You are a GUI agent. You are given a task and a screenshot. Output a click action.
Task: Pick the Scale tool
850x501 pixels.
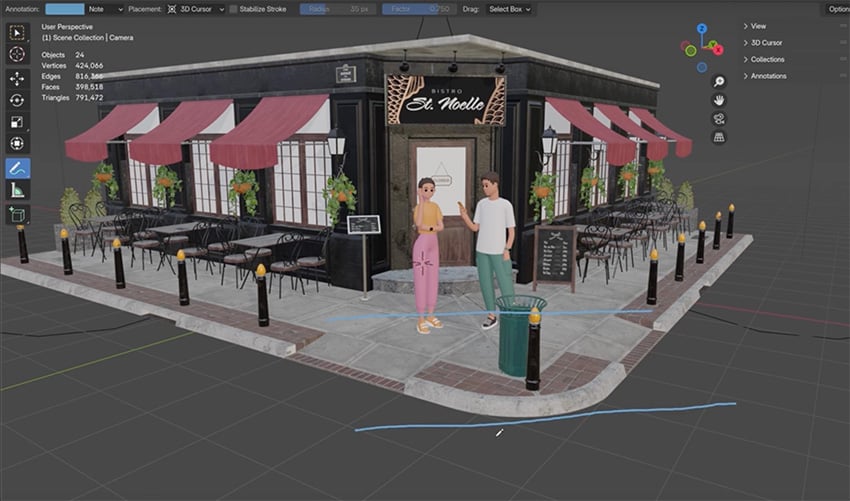(x=17, y=122)
